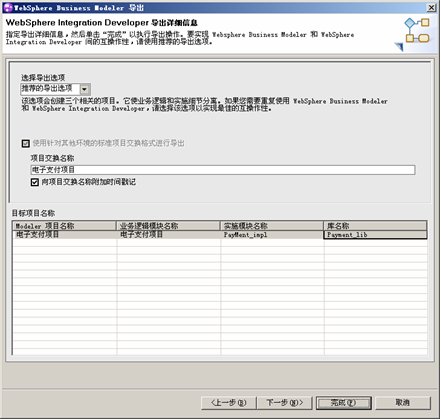Click the 取消 (Cancel) button

403,403
